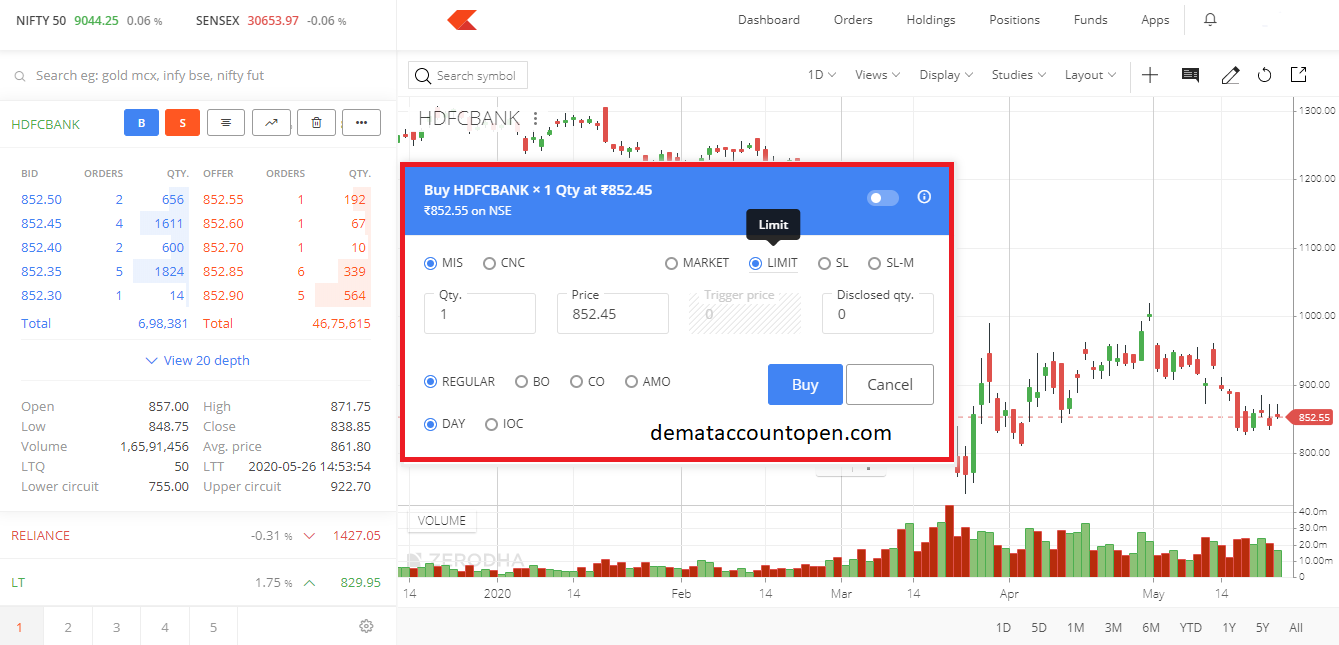Click the Price input field
1339x645 pixels.
click(612, 313)
